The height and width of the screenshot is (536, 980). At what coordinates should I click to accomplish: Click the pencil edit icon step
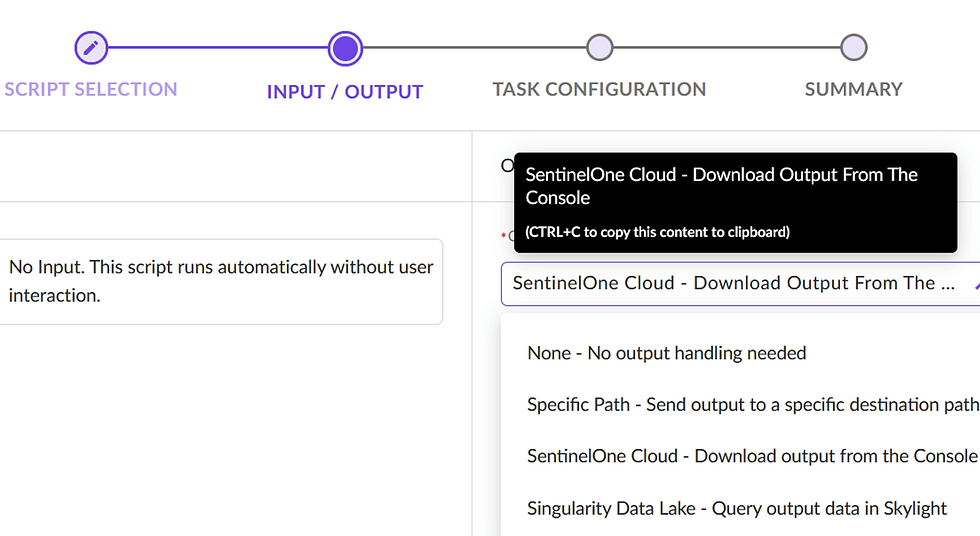click(x=91, y=47)
